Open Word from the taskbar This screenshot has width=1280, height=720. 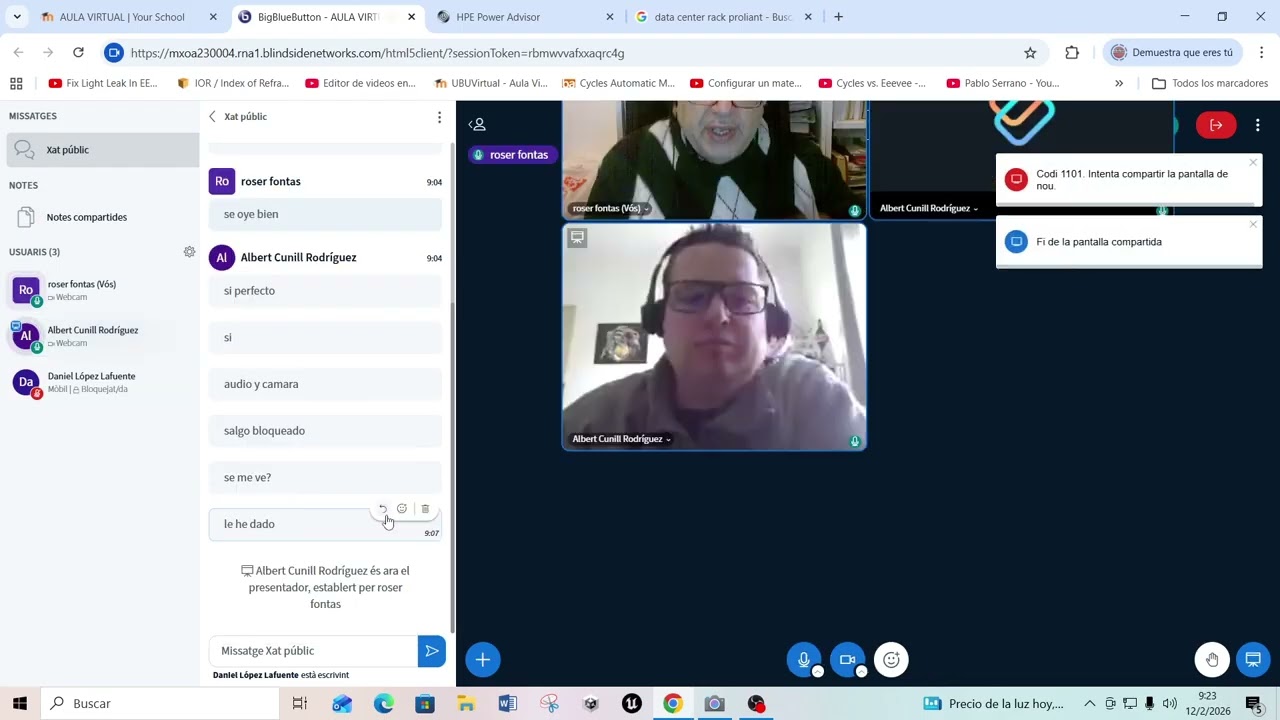508,704
